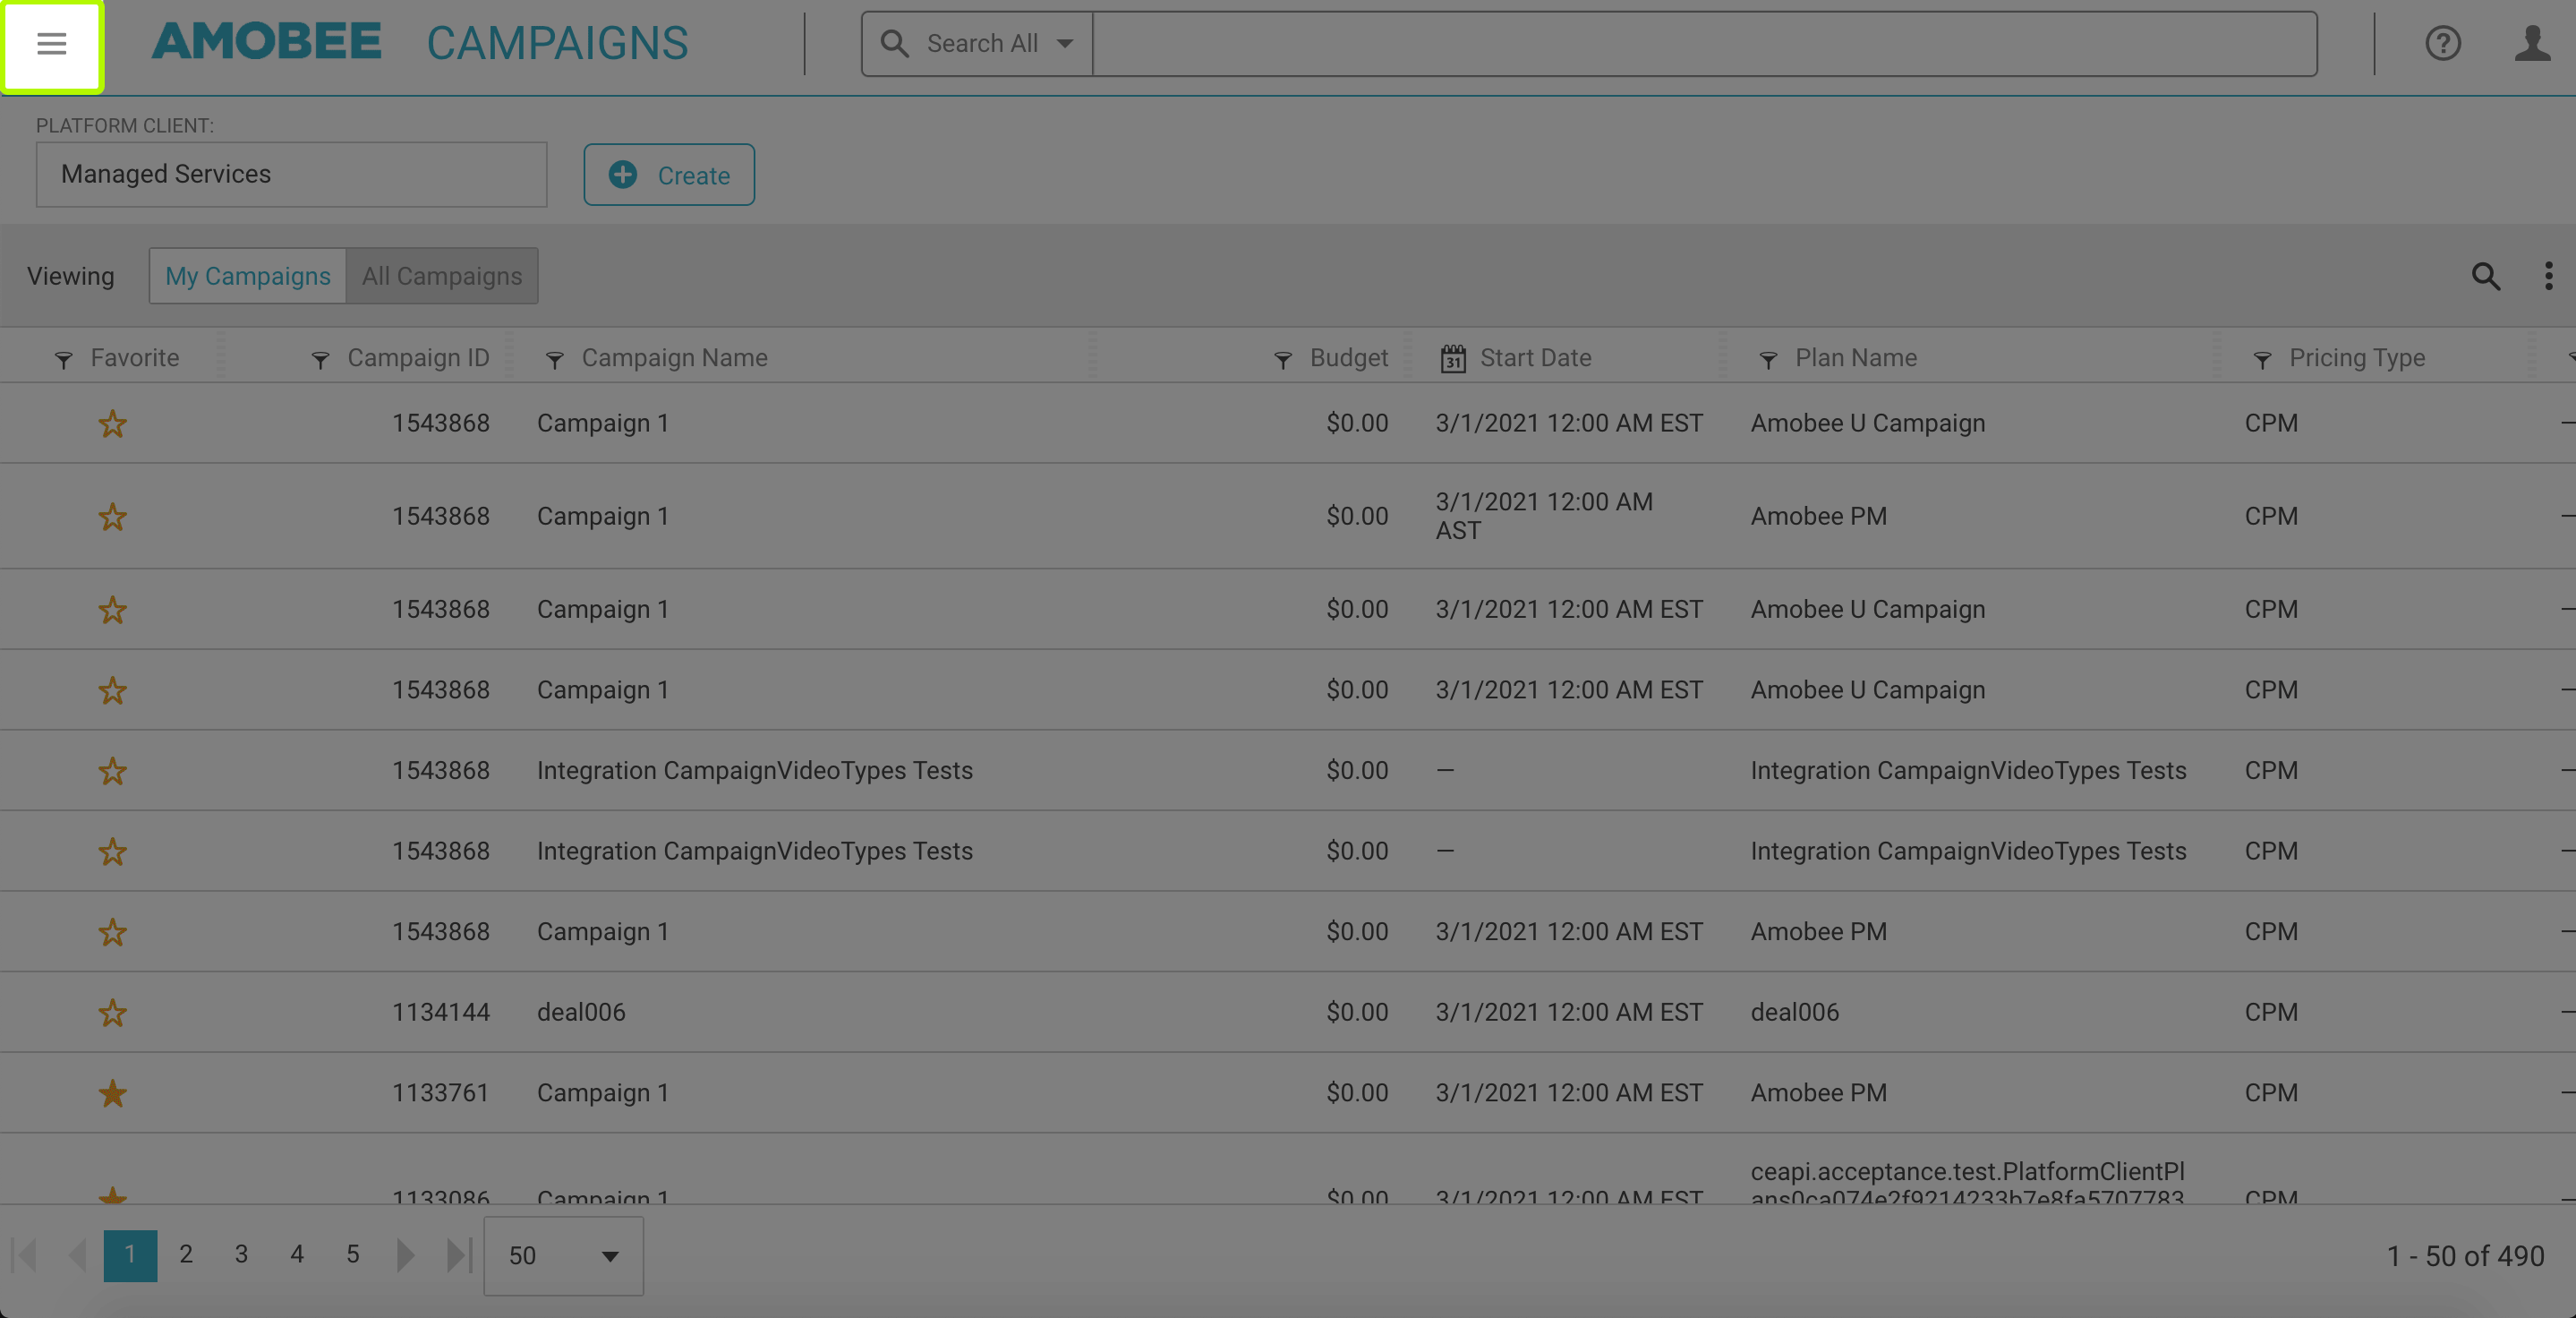
Task: Filter the Plan Name column
Action: (x=1768, y=360)
